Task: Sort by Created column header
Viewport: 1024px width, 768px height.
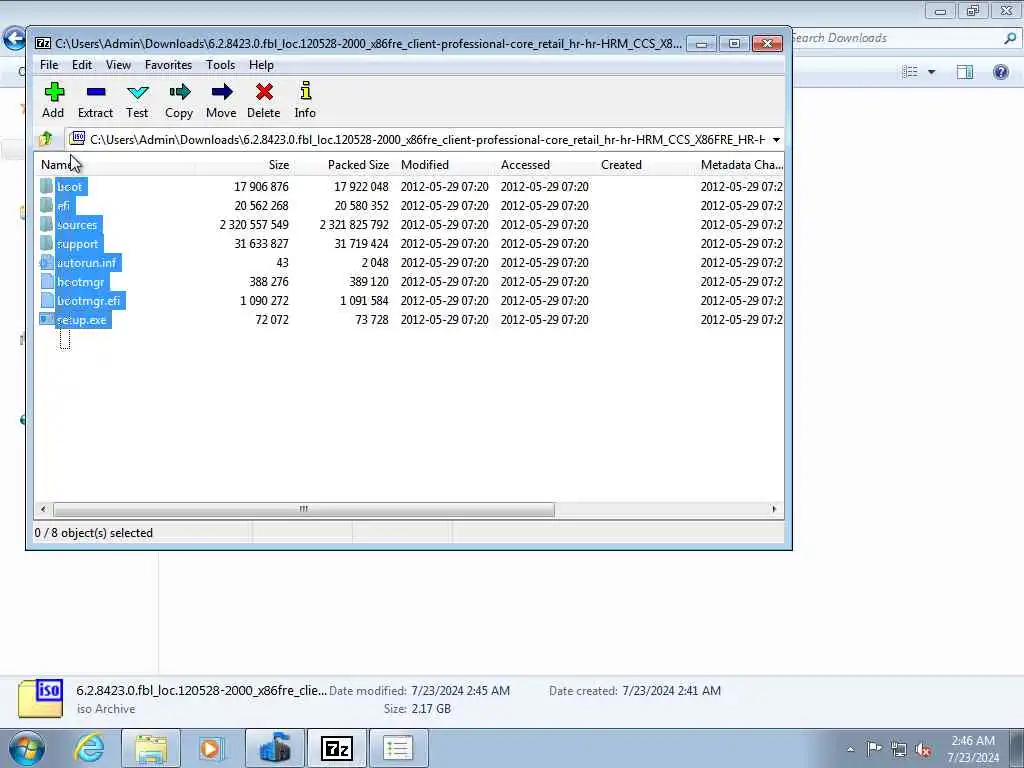Action: coord(646,165)
